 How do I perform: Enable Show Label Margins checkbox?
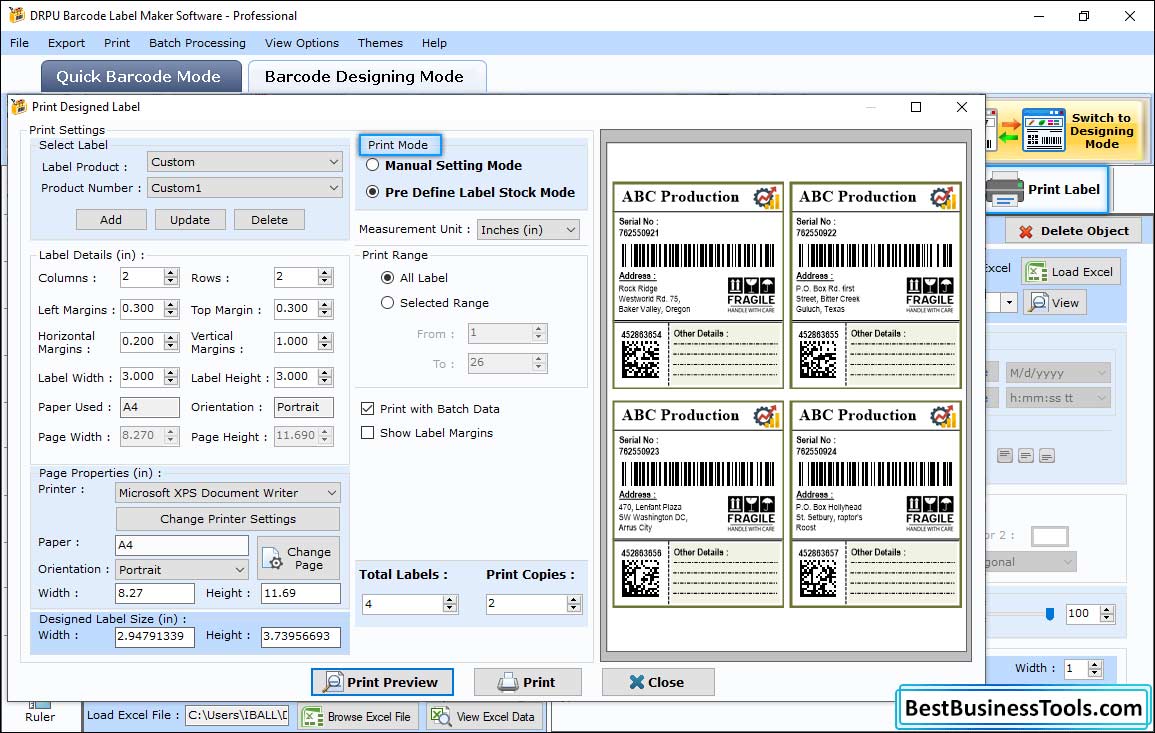368,432
